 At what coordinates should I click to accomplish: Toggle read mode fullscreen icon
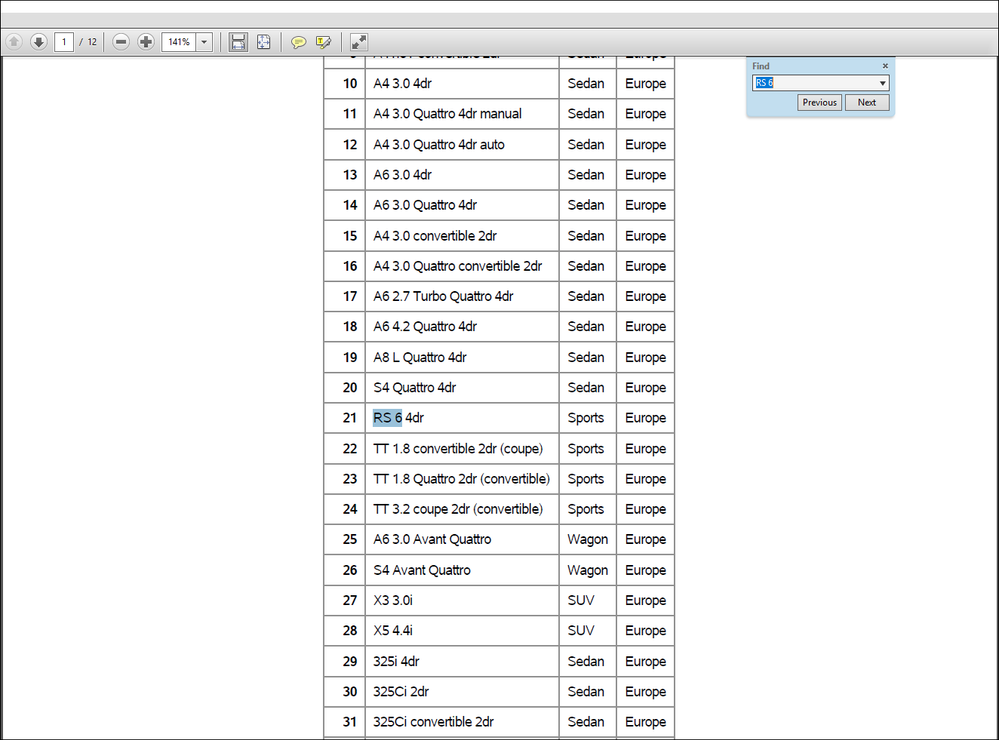pos(359,42)
